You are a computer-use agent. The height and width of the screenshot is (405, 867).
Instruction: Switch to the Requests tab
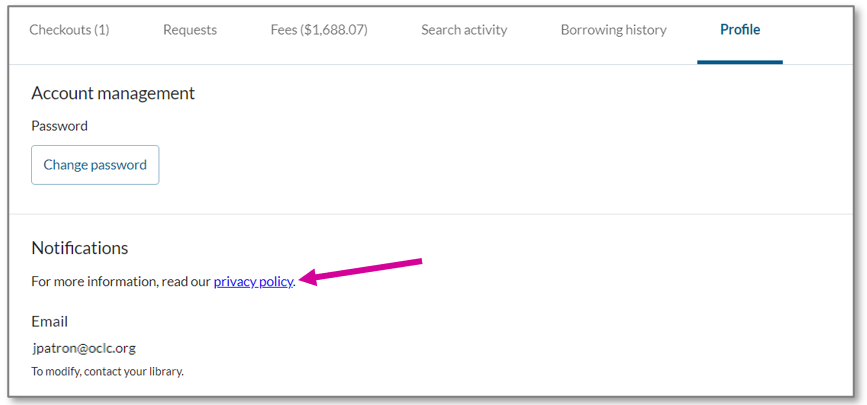click(x=190, y=30)
